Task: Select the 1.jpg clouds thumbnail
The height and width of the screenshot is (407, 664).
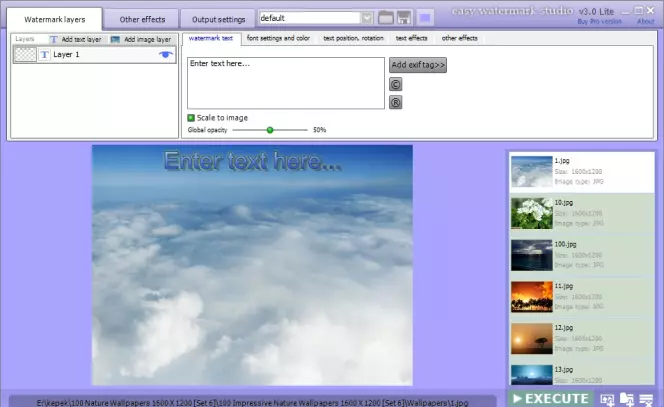Action: click(x=531, y=172)
